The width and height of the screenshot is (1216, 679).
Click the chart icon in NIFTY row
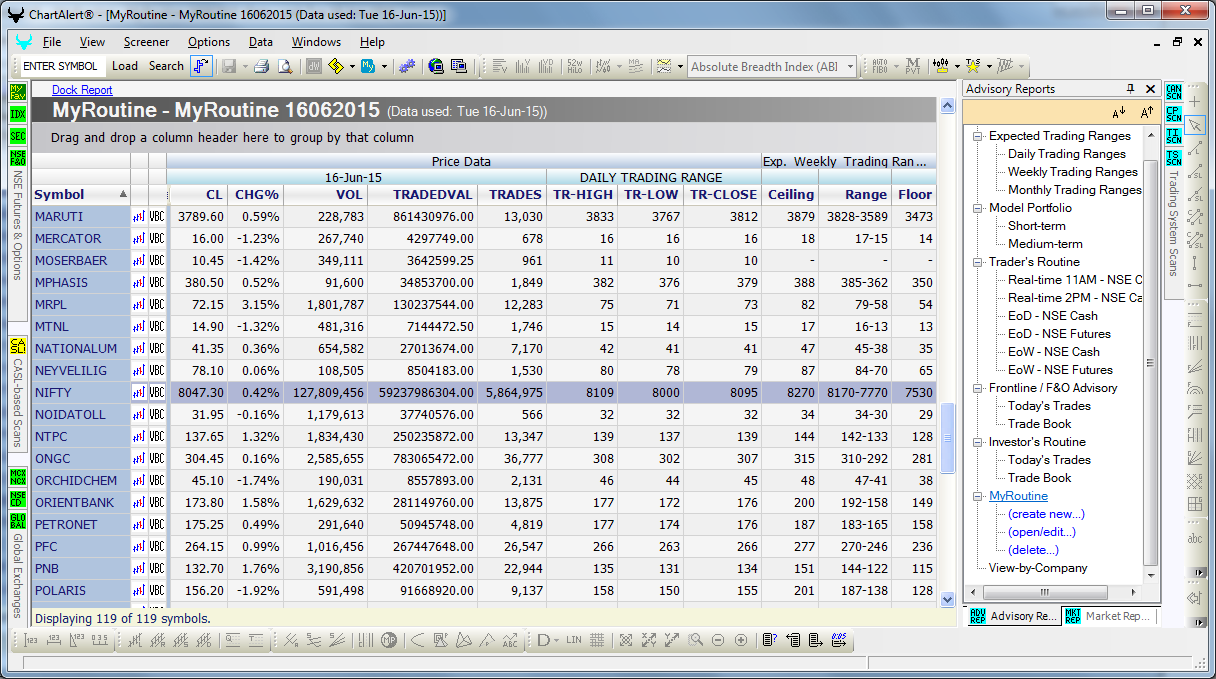pos(139,393)
